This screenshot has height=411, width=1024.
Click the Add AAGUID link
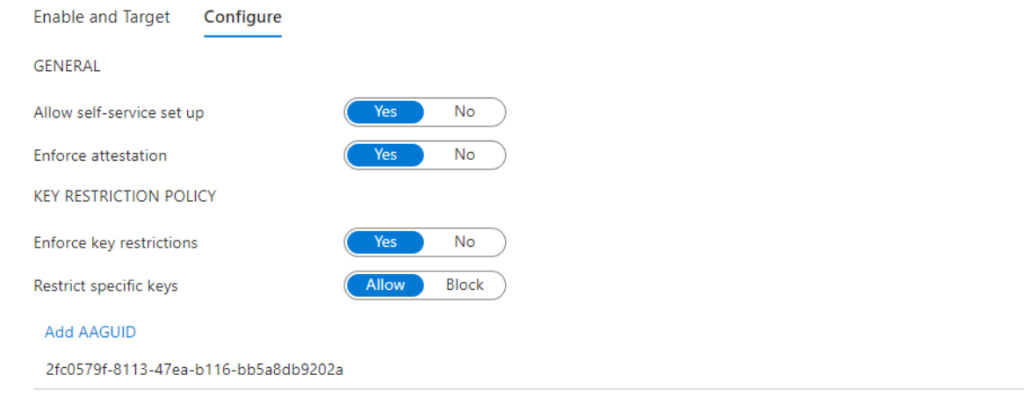90,333
